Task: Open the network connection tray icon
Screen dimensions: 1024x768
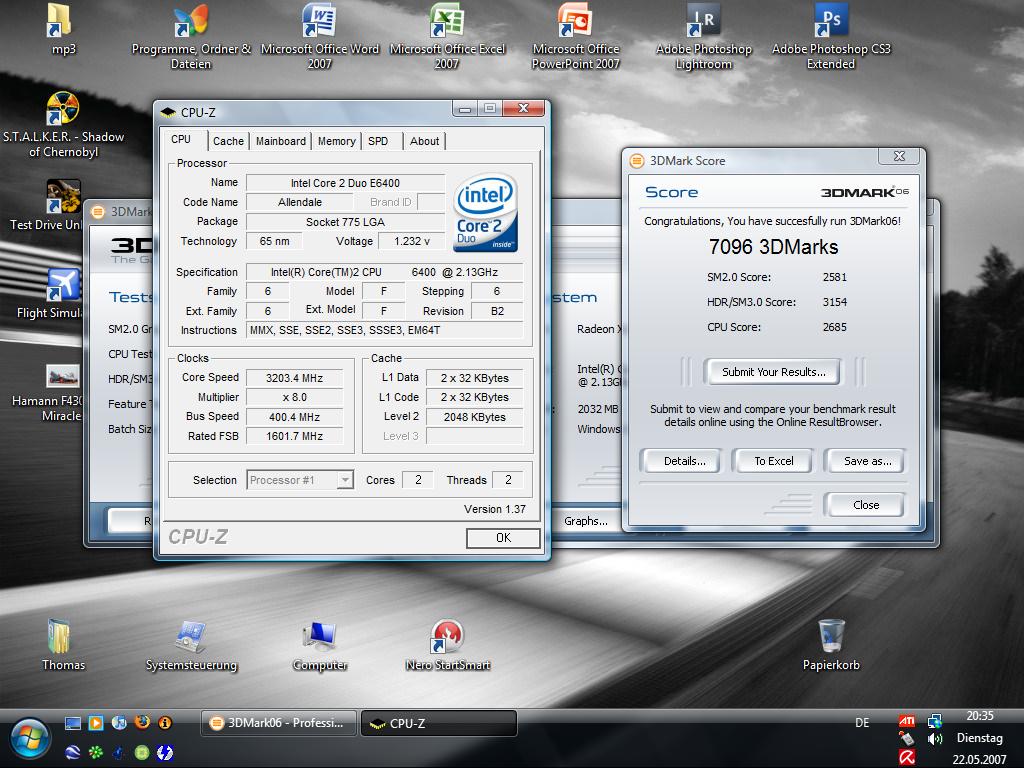Action: (x=935, y=721)
